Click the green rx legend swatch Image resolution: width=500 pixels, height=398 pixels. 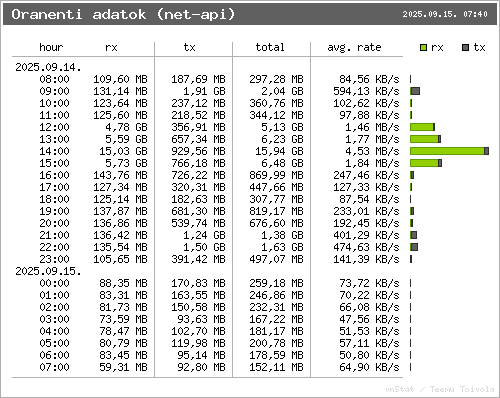tap(423, 48)
